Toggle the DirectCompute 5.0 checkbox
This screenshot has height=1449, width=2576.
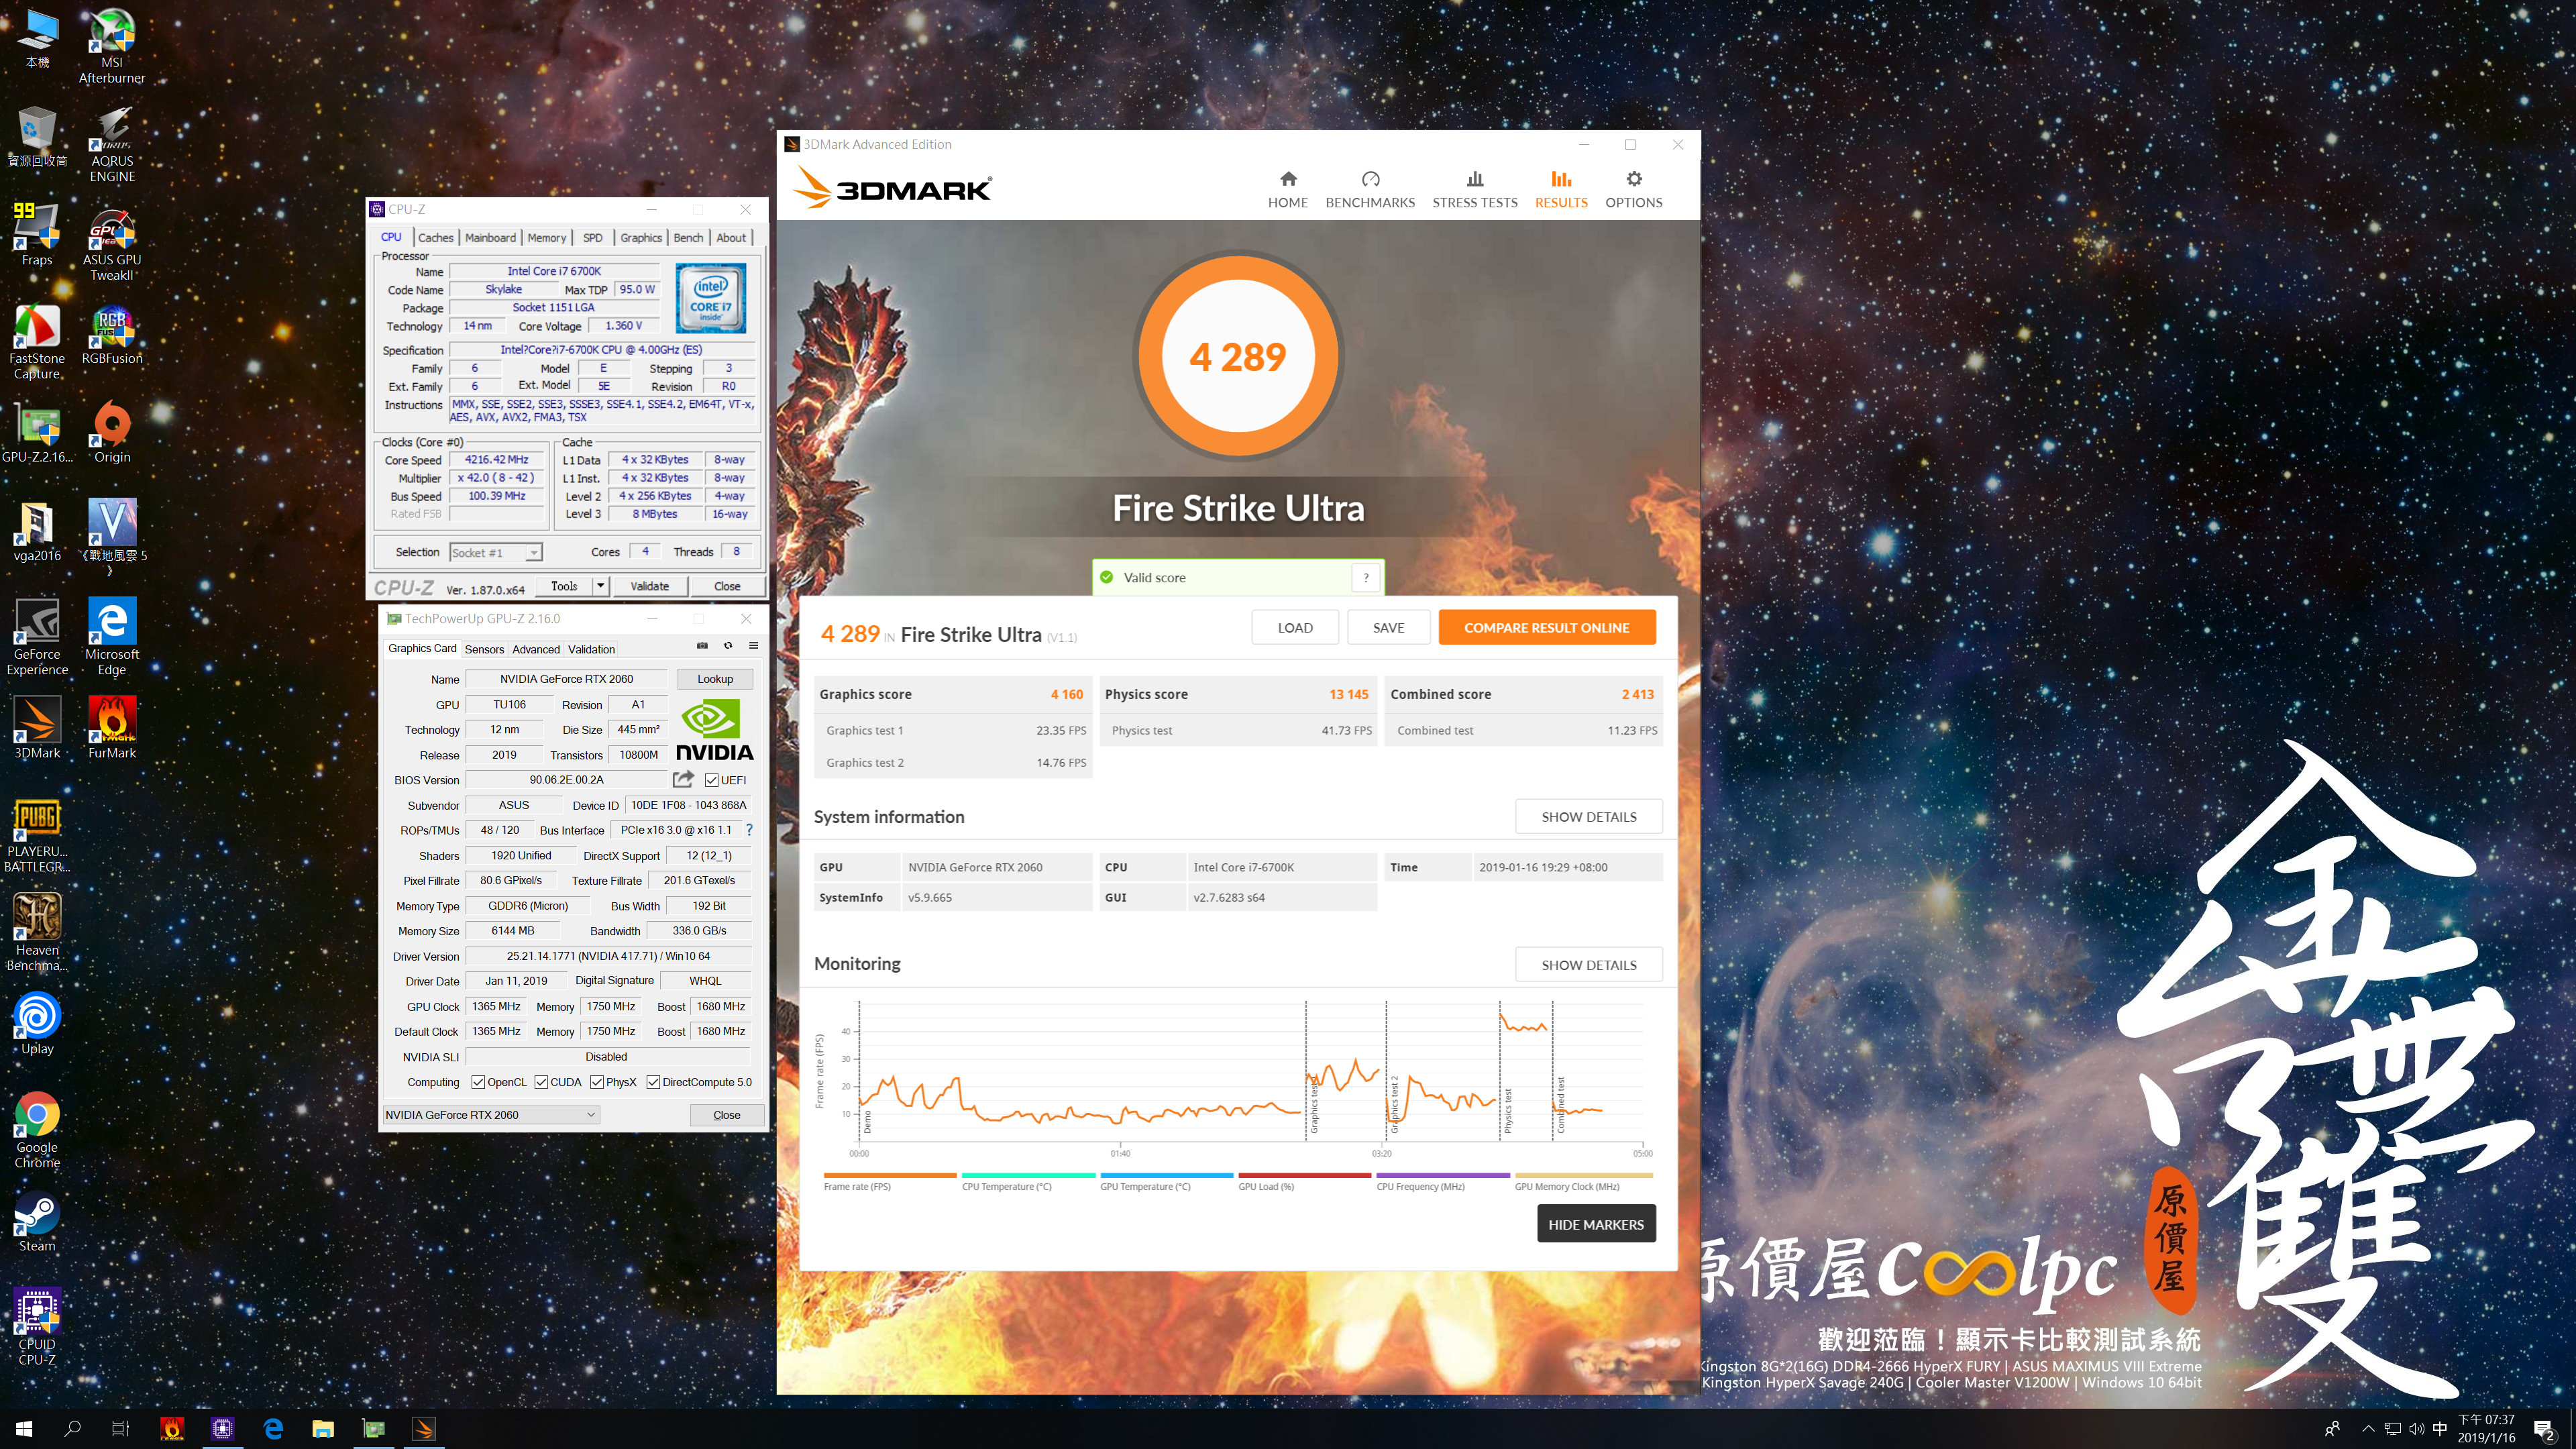(653, 1082)
